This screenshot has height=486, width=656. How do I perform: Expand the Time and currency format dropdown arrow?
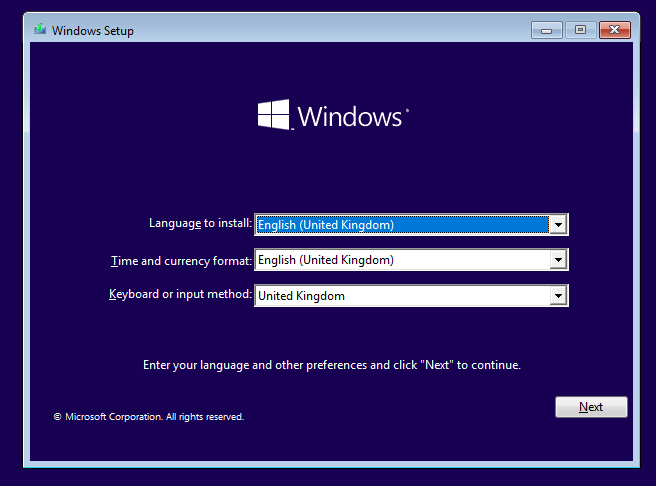[558, 260]
